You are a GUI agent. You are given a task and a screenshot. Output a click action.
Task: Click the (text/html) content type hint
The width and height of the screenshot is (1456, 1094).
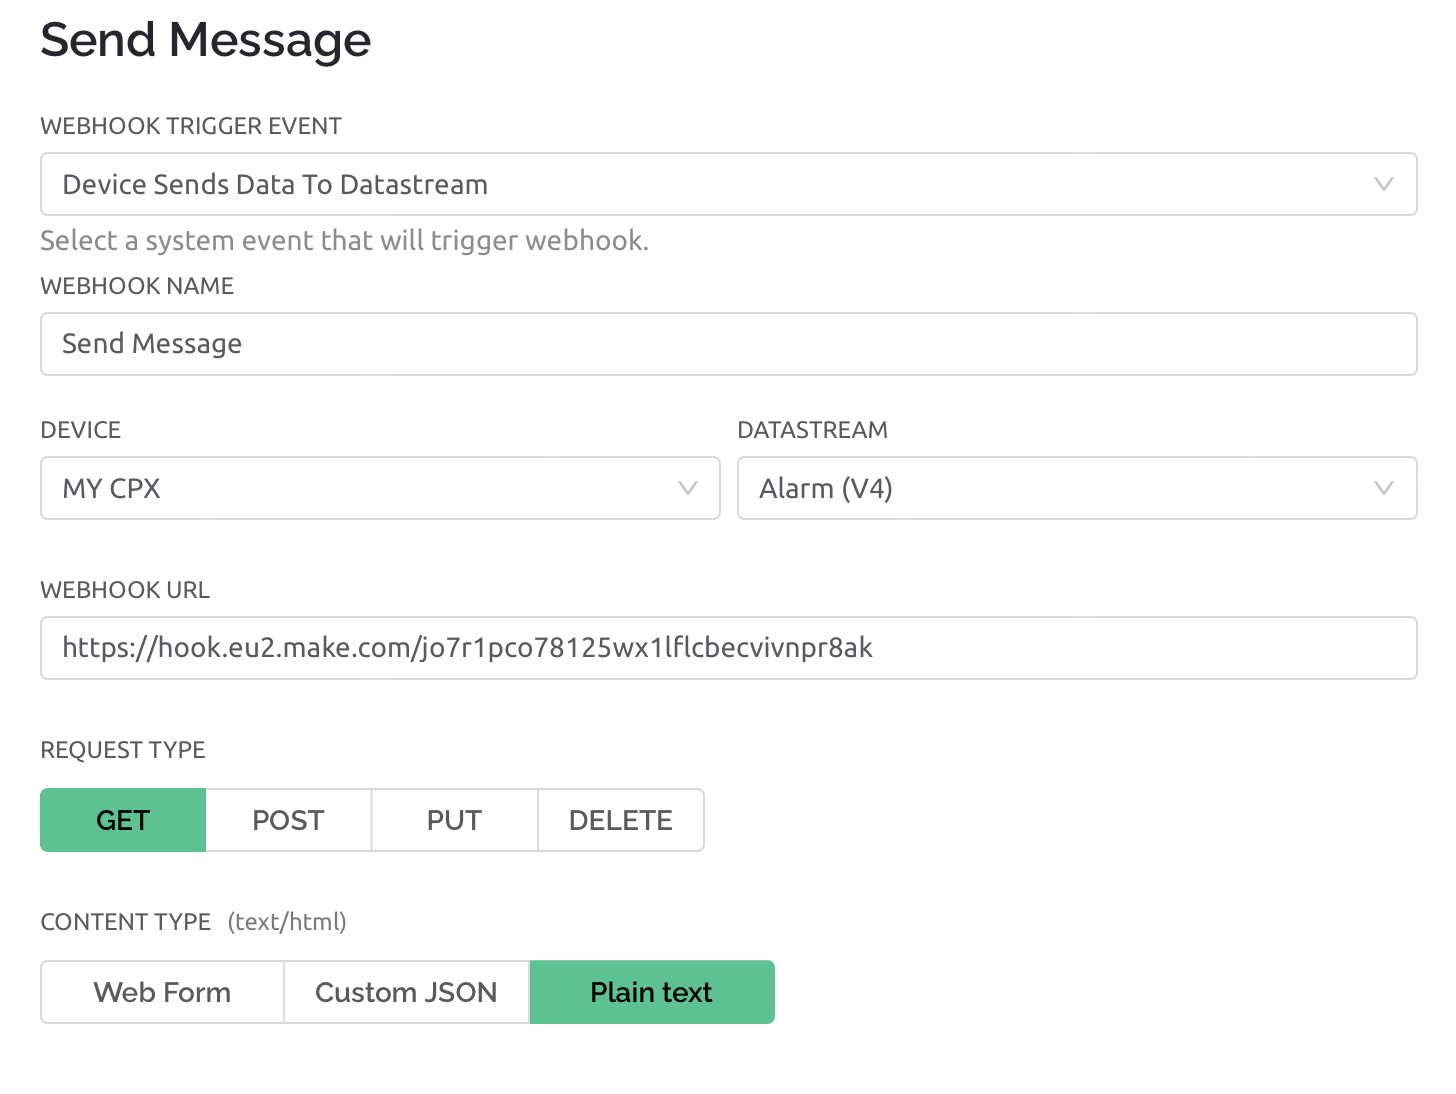point(287,922)
